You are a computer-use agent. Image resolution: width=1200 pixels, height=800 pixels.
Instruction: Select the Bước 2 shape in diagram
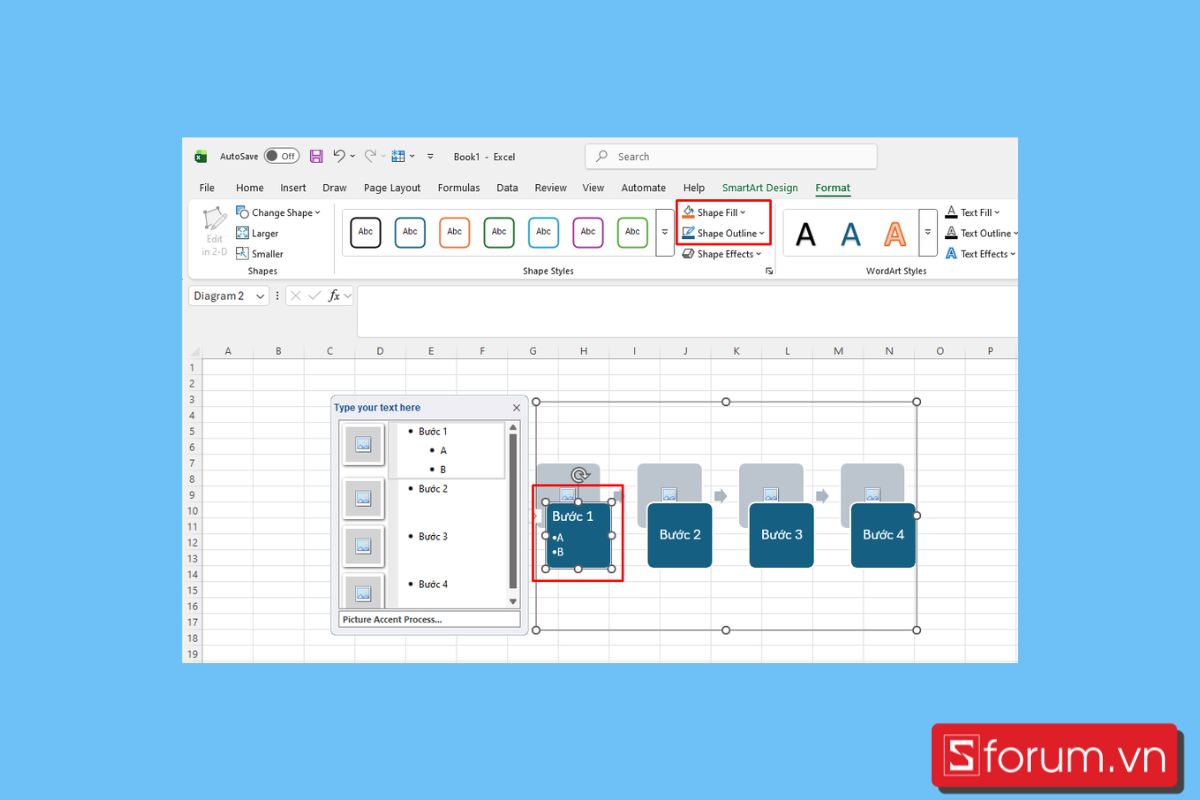[680, 535]
